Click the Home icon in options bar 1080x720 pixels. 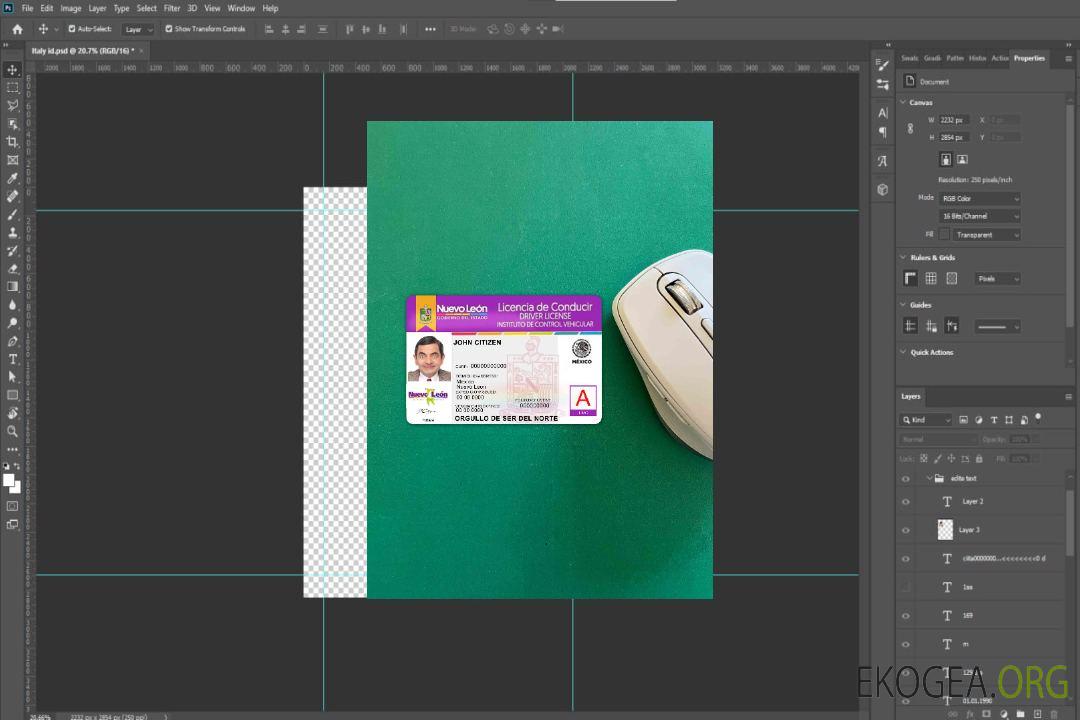click(x=17, y=29)
